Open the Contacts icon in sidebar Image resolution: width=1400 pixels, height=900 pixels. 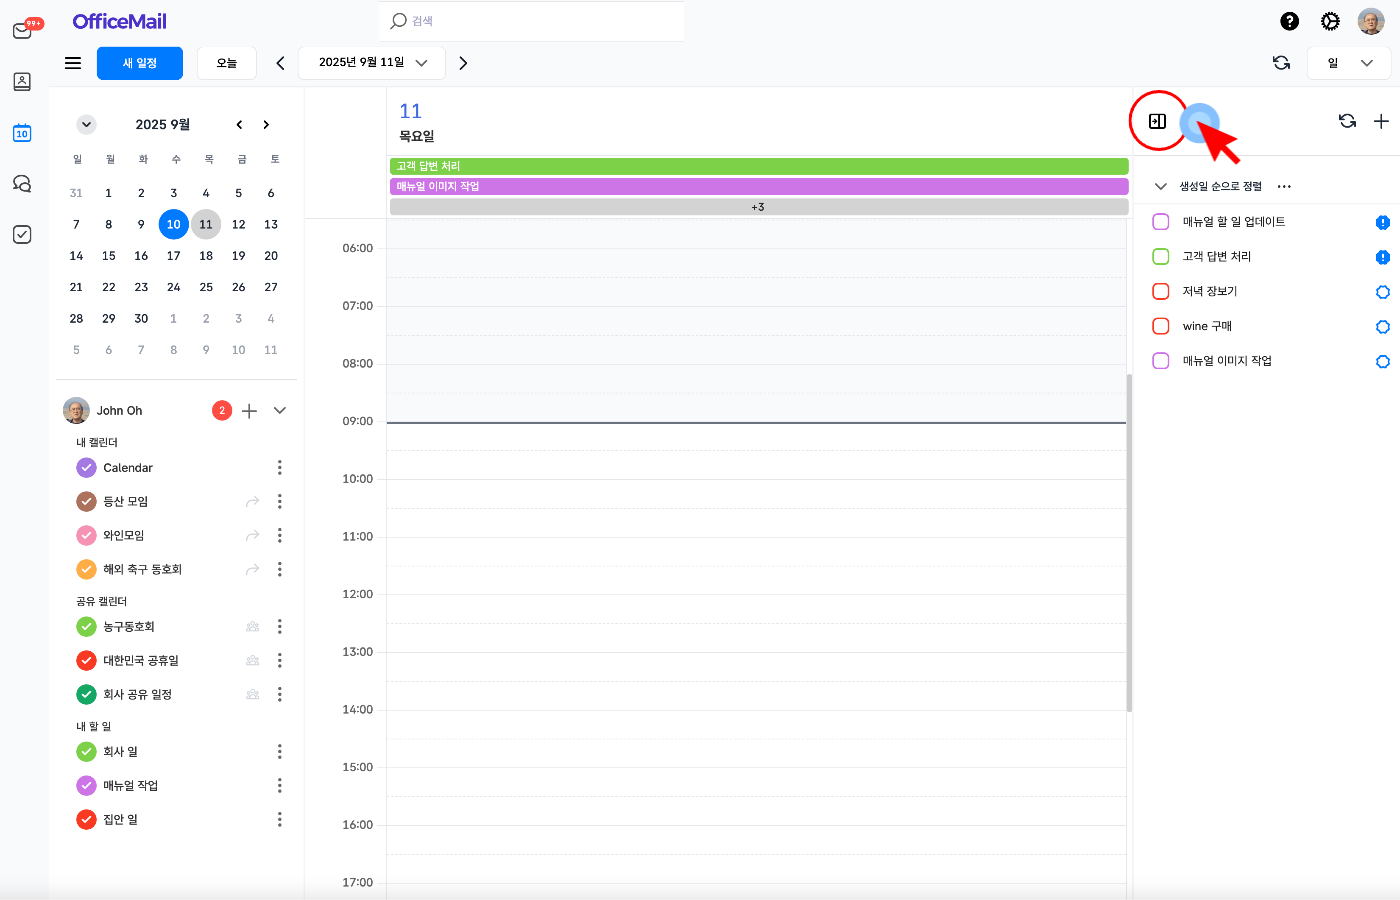22,82
